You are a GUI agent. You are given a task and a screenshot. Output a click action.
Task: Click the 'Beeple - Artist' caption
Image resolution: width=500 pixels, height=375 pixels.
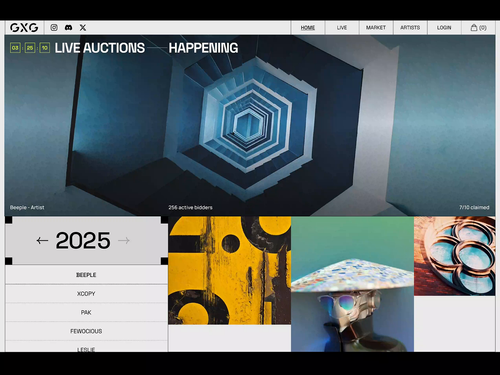click(x=27, y=207)
